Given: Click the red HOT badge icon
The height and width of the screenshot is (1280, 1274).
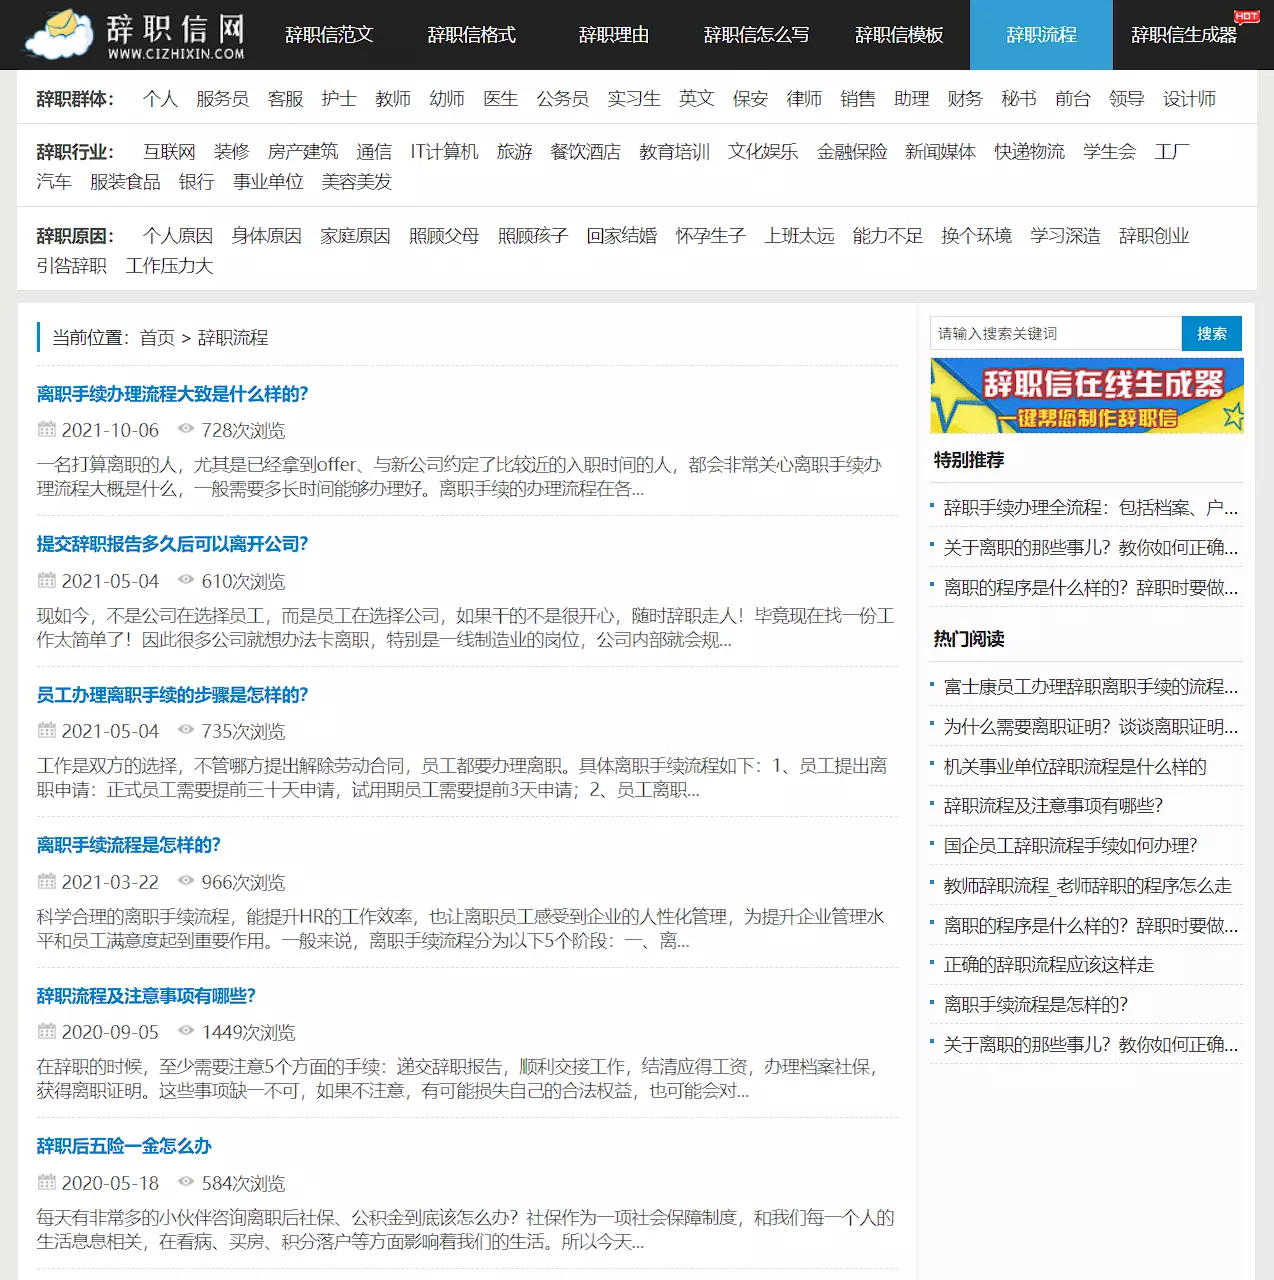Looking at the screenshot, I should [1246, 17].
